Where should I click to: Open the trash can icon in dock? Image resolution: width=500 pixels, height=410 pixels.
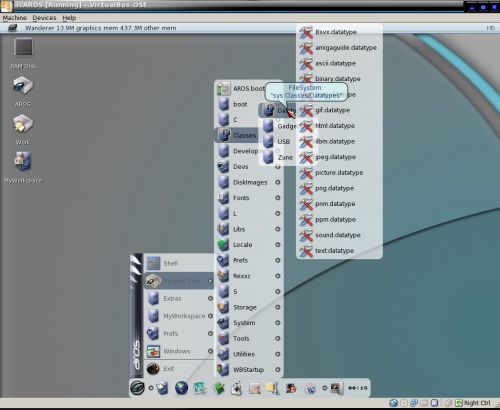point(162,388)
